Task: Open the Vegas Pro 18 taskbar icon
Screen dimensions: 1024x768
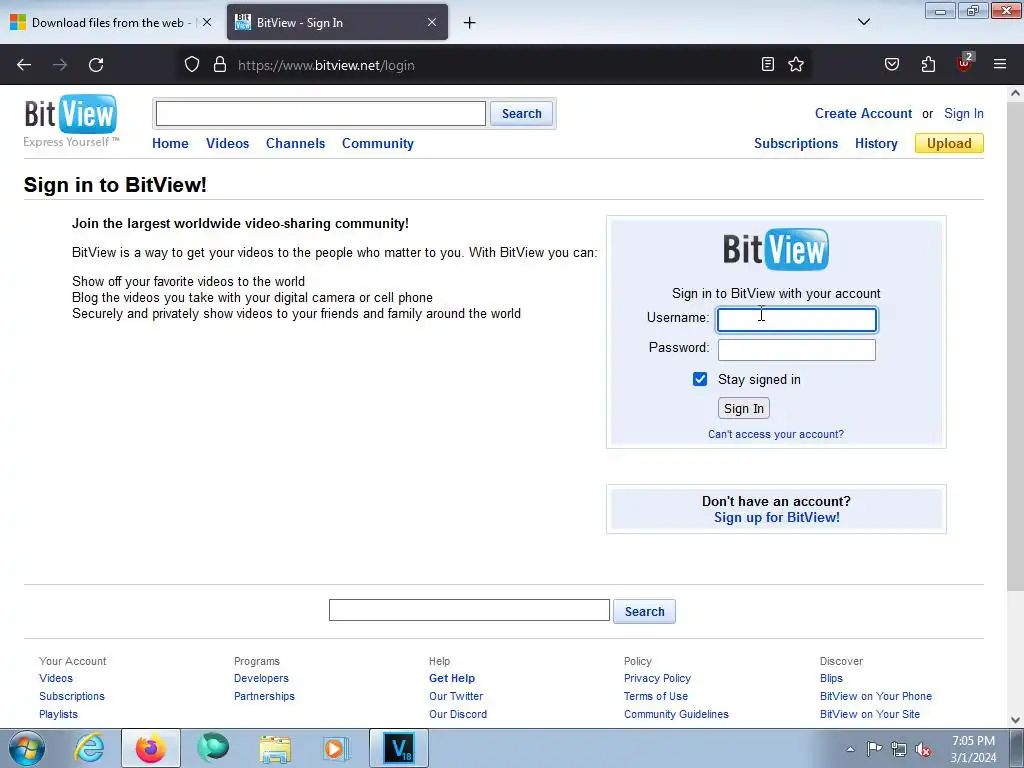Action: [399, 748]
